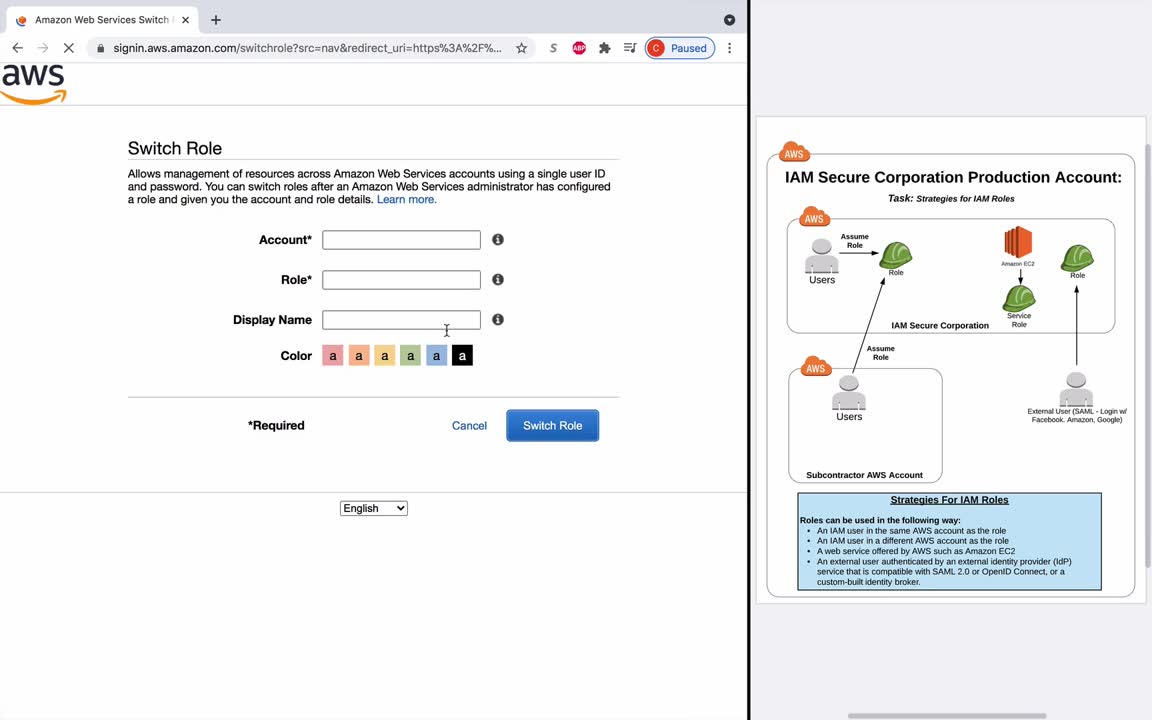1152x720 pixels.
Task: Go back using the browser back arrow
Action: [18, 48]
